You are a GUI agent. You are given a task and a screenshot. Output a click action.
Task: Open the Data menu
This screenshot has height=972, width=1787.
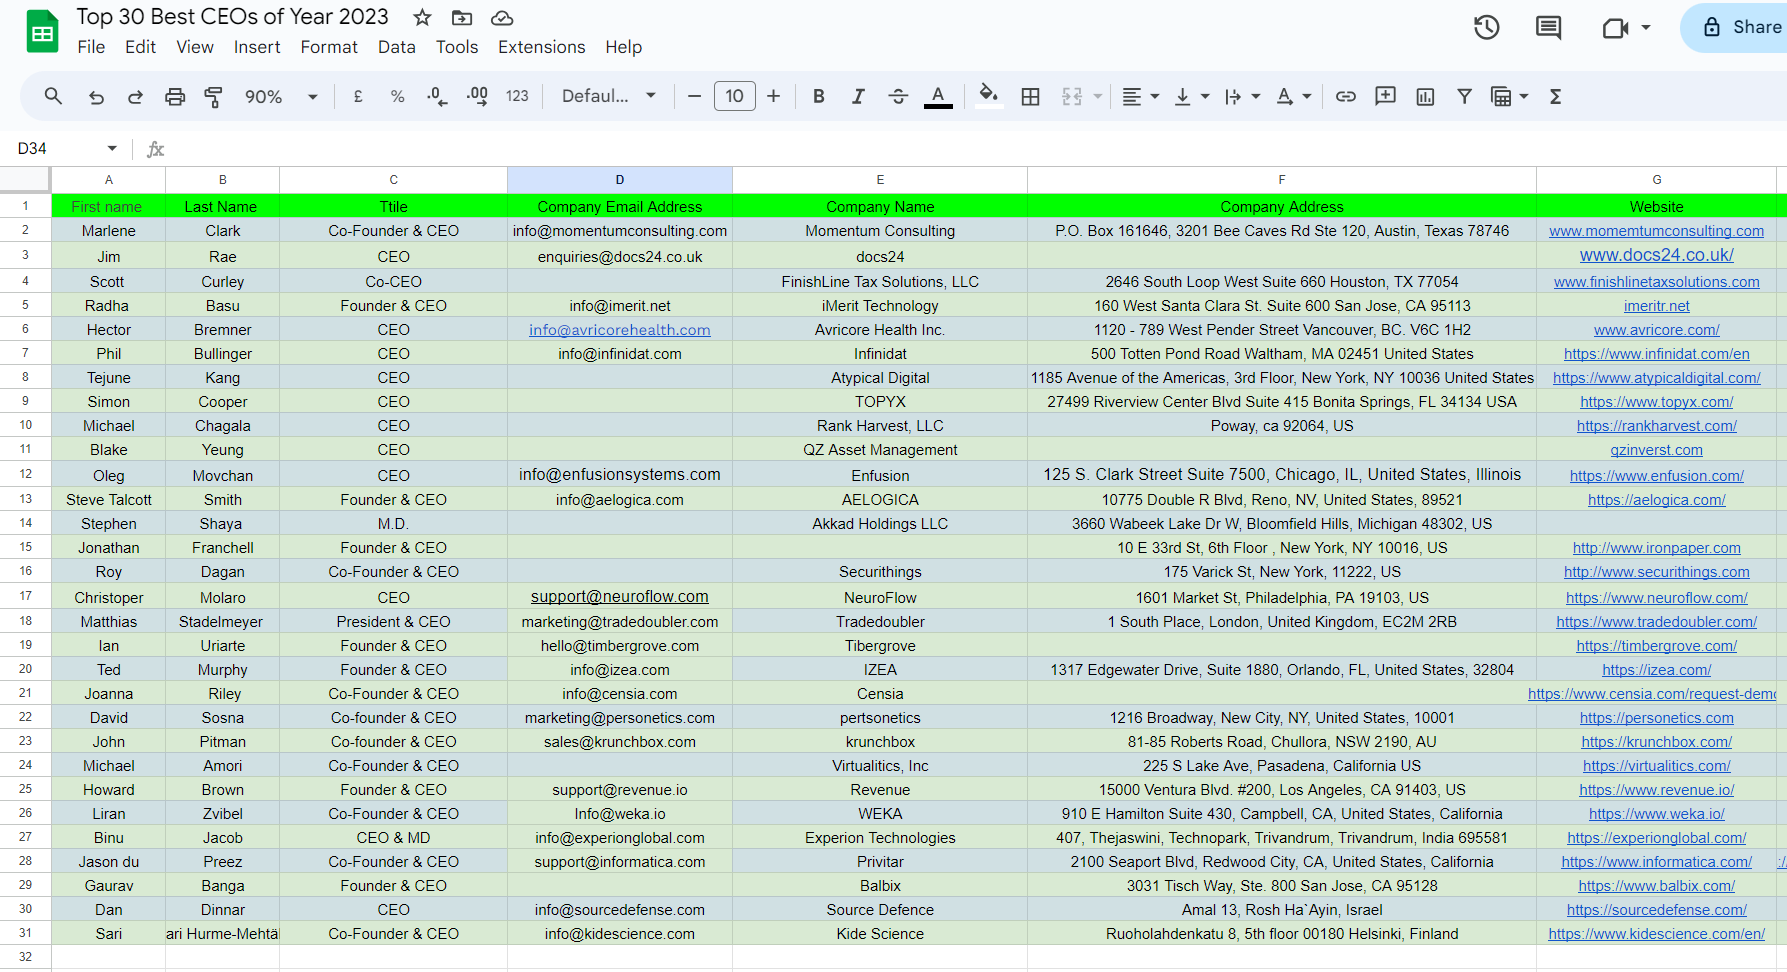396,47
